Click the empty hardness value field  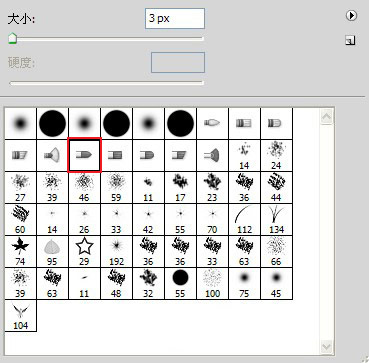coord(178,62)
